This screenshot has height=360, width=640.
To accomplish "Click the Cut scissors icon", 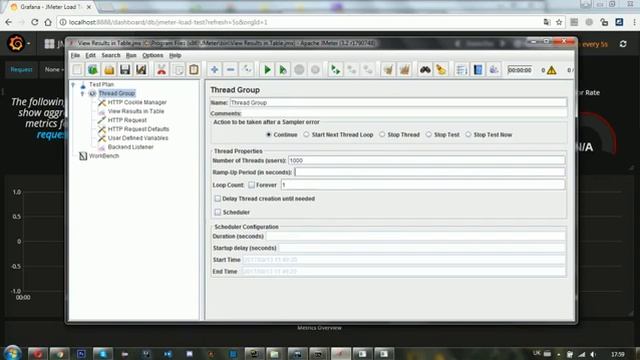I will coord(162,70).
